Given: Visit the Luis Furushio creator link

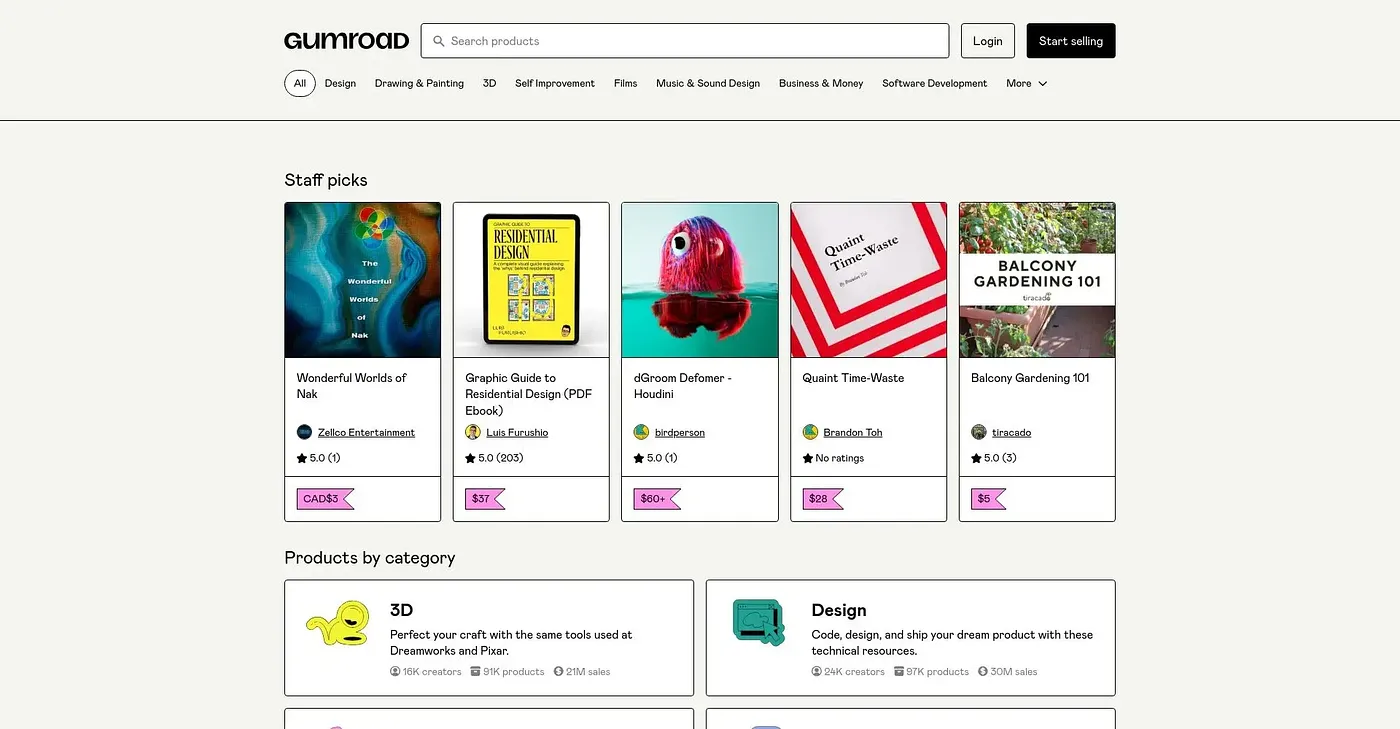Looking at the screenshot, I should click(x=517, y=433).
